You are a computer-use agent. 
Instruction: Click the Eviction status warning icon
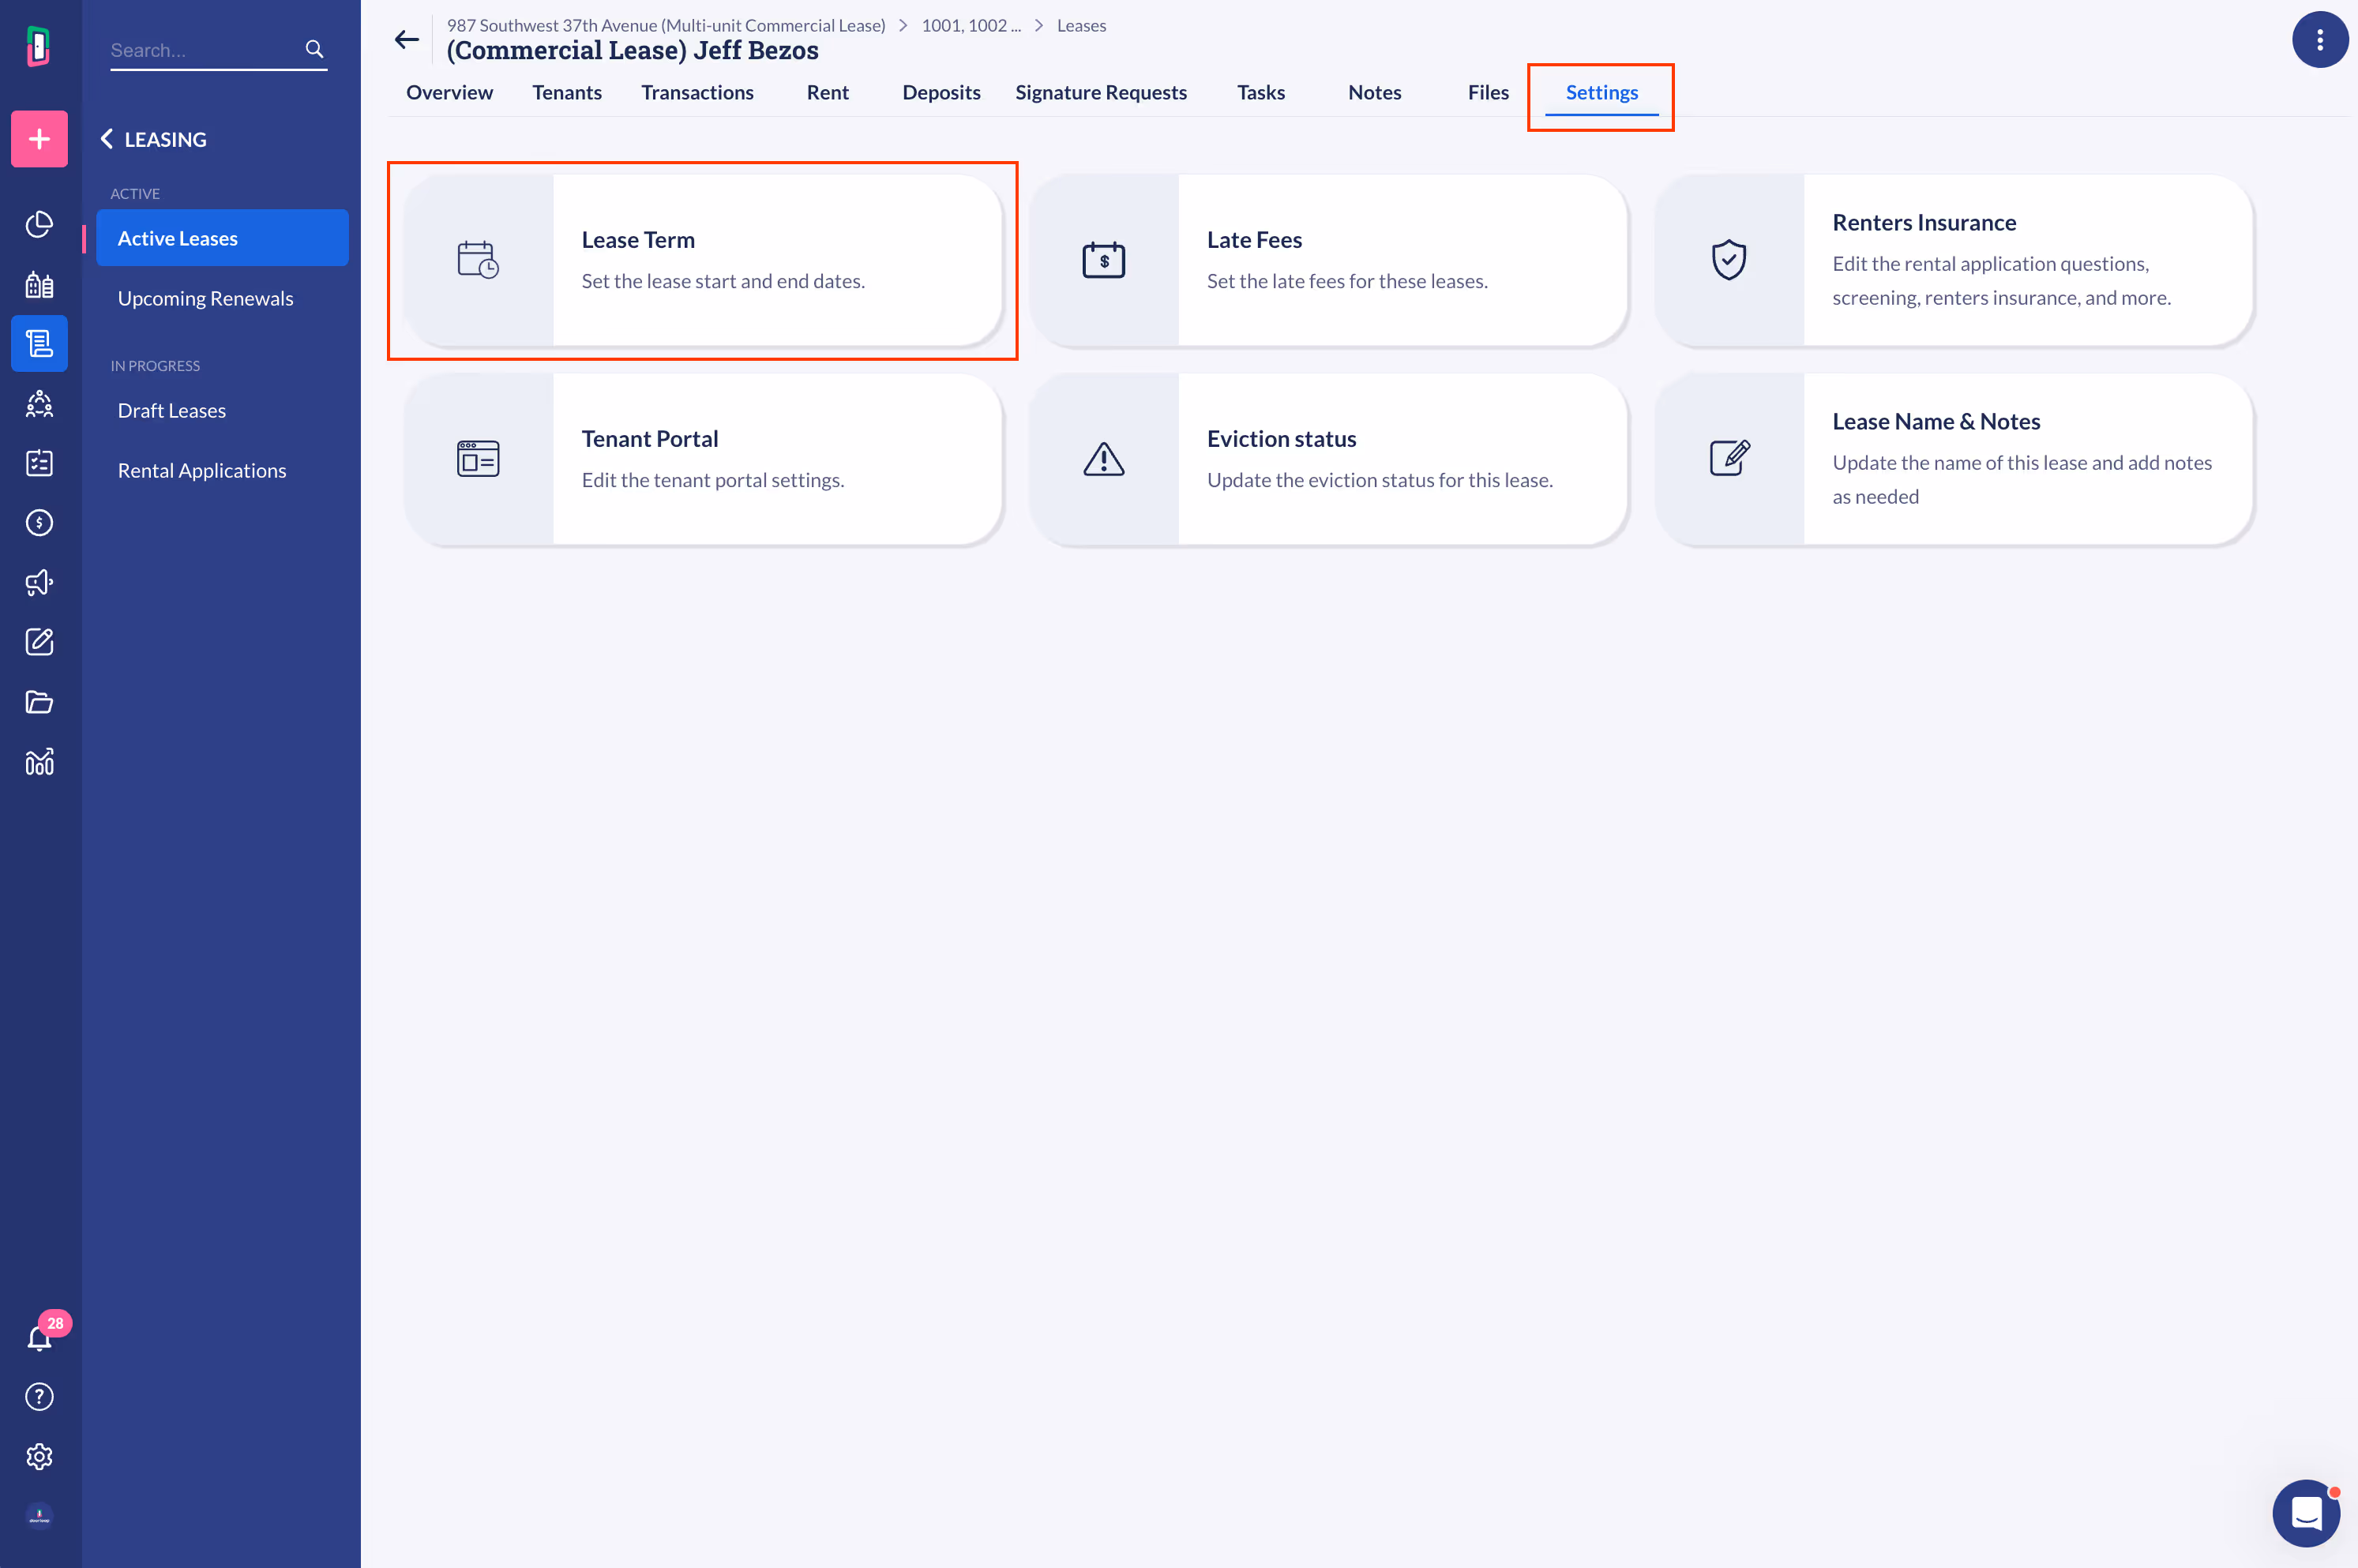click(1104, 459)
